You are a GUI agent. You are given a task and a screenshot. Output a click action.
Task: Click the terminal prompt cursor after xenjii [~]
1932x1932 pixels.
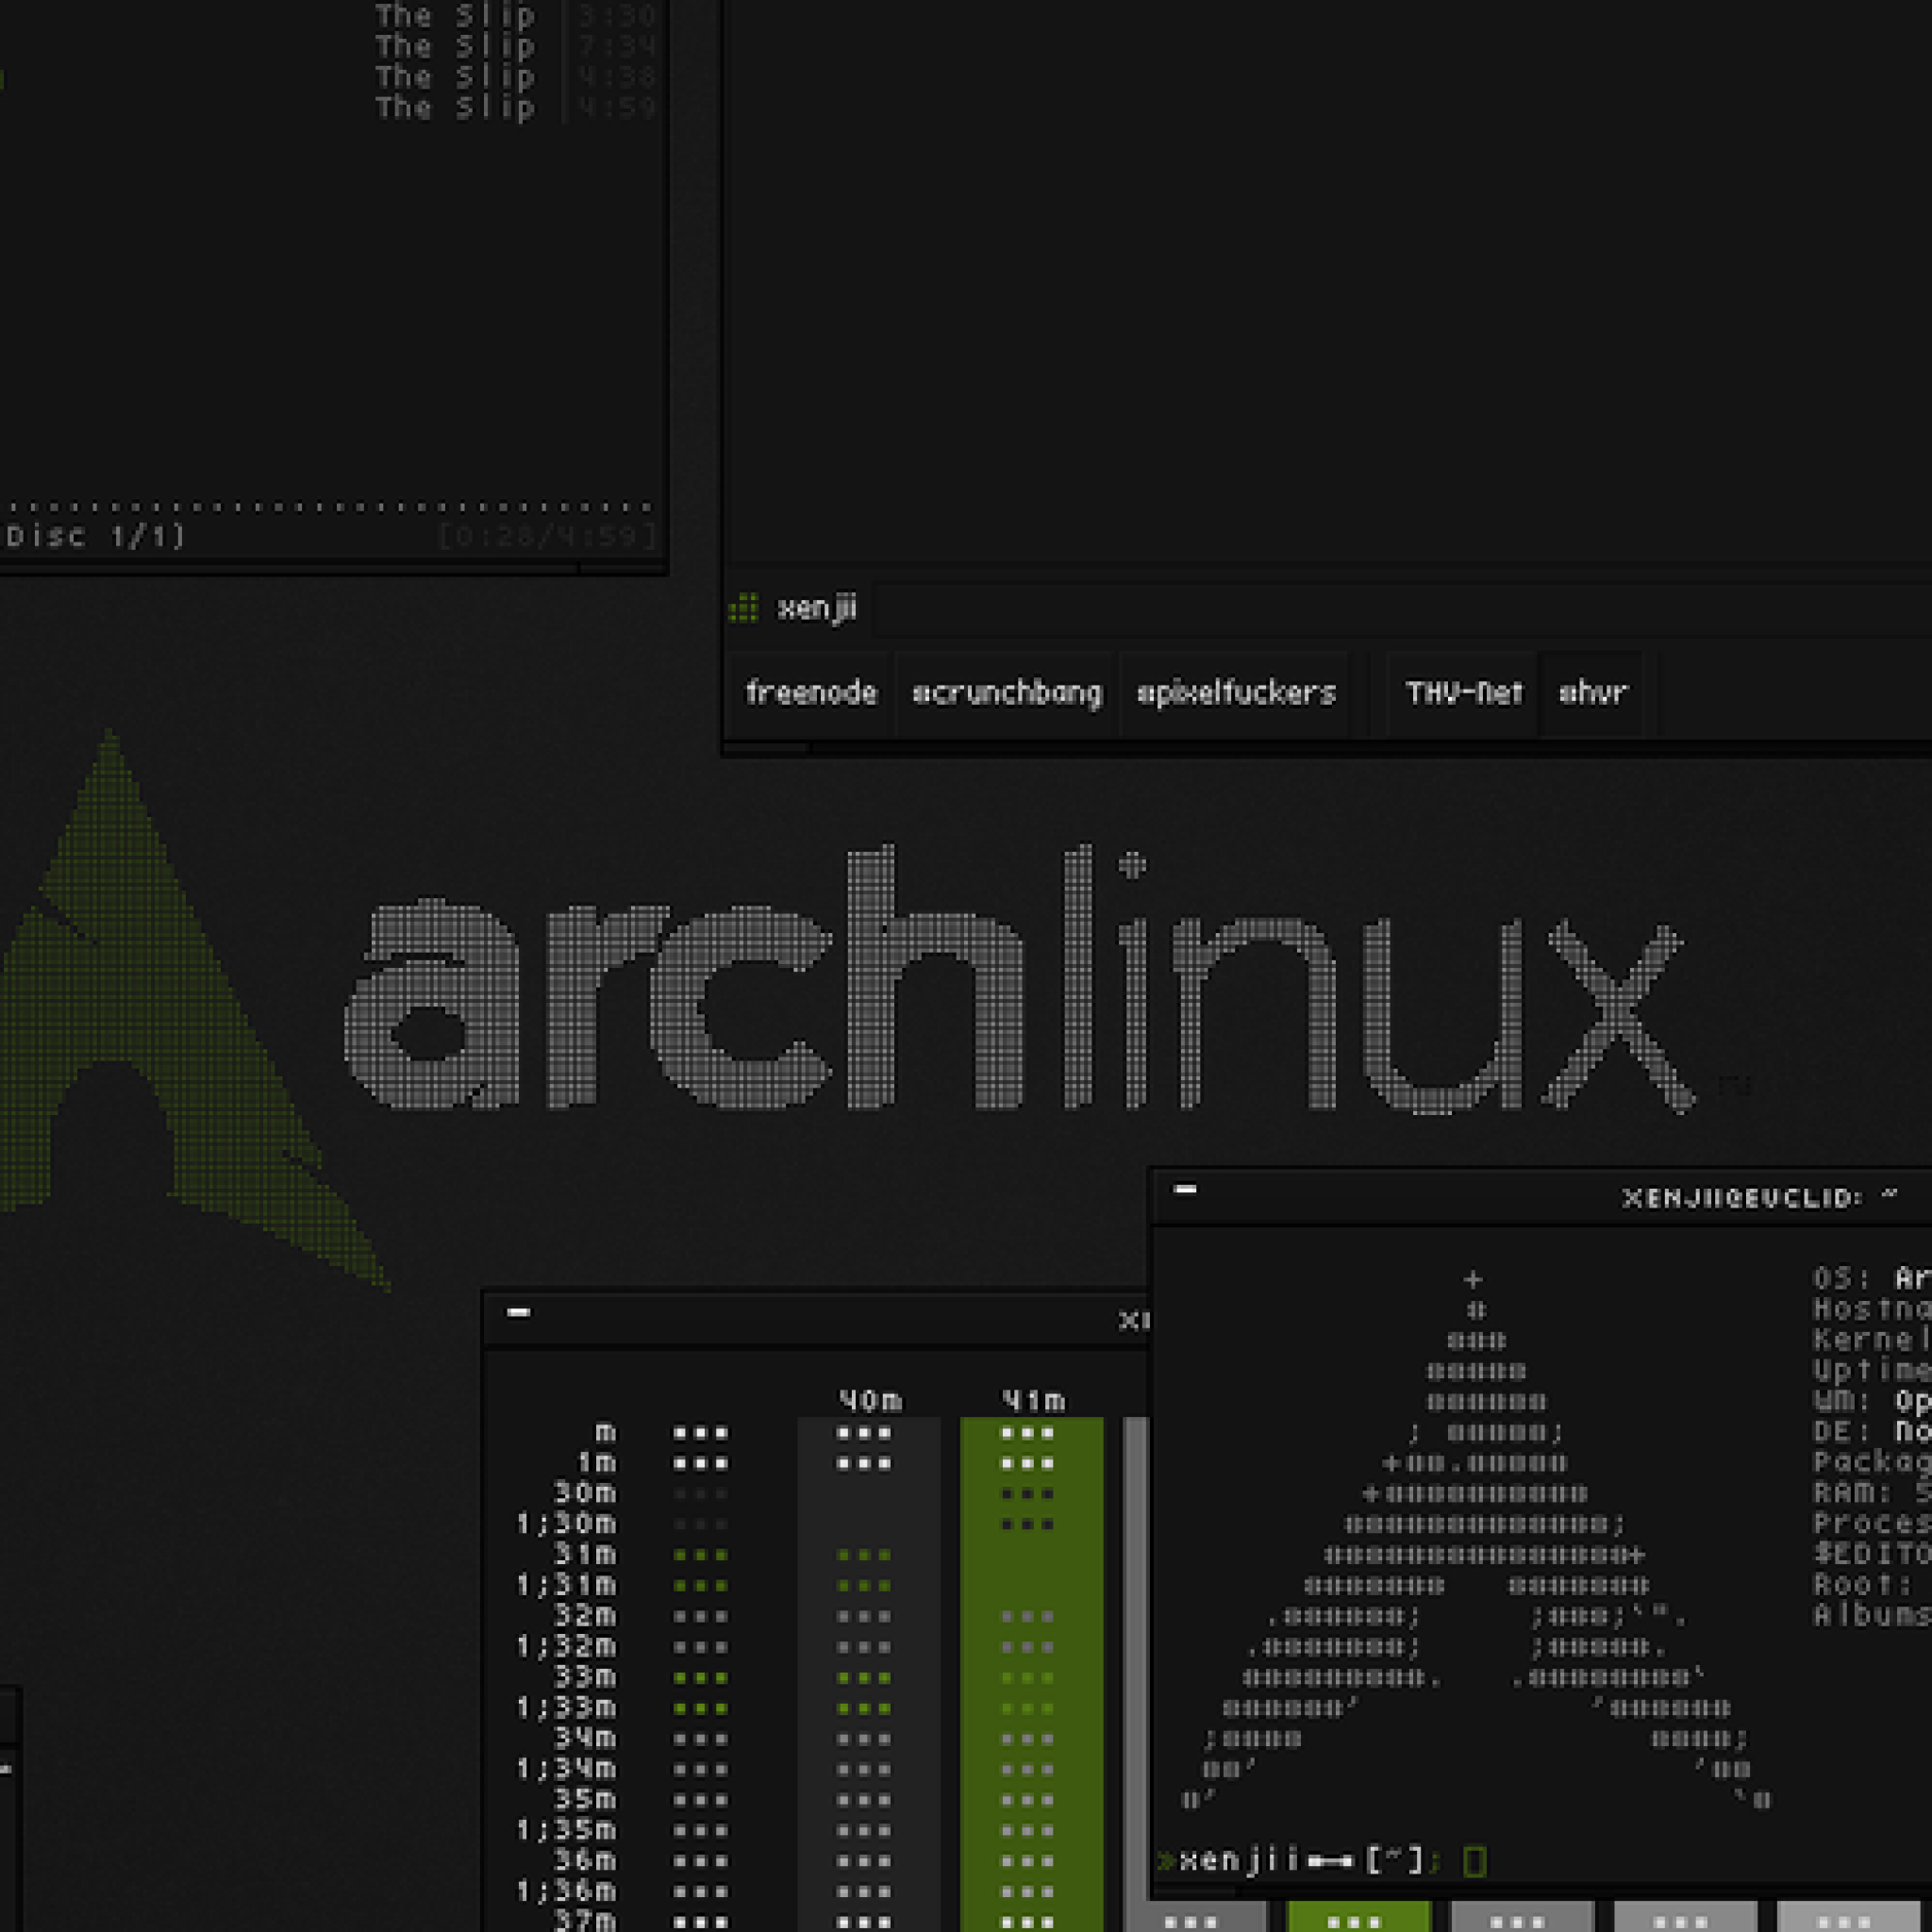pyautogui.click(x=1474, y=1861)
